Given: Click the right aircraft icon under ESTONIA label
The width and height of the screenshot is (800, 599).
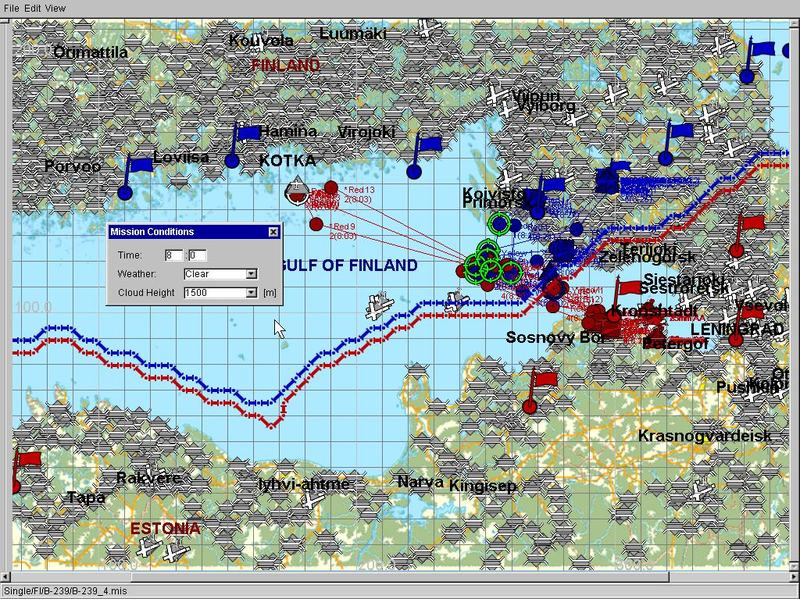Looking at the screenshot, I should (x=176, y=551).
